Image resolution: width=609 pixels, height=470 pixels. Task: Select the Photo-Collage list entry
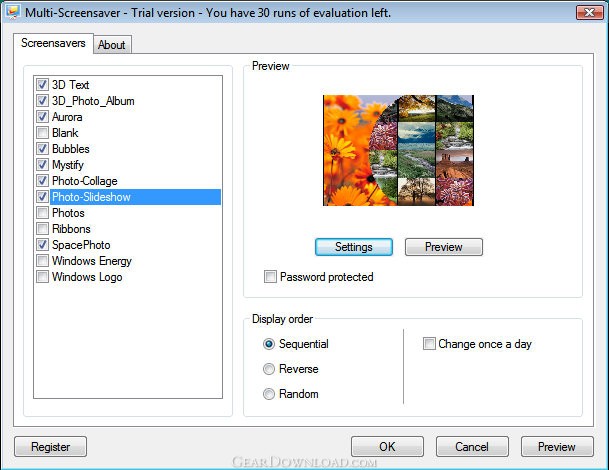click(85, 181)
